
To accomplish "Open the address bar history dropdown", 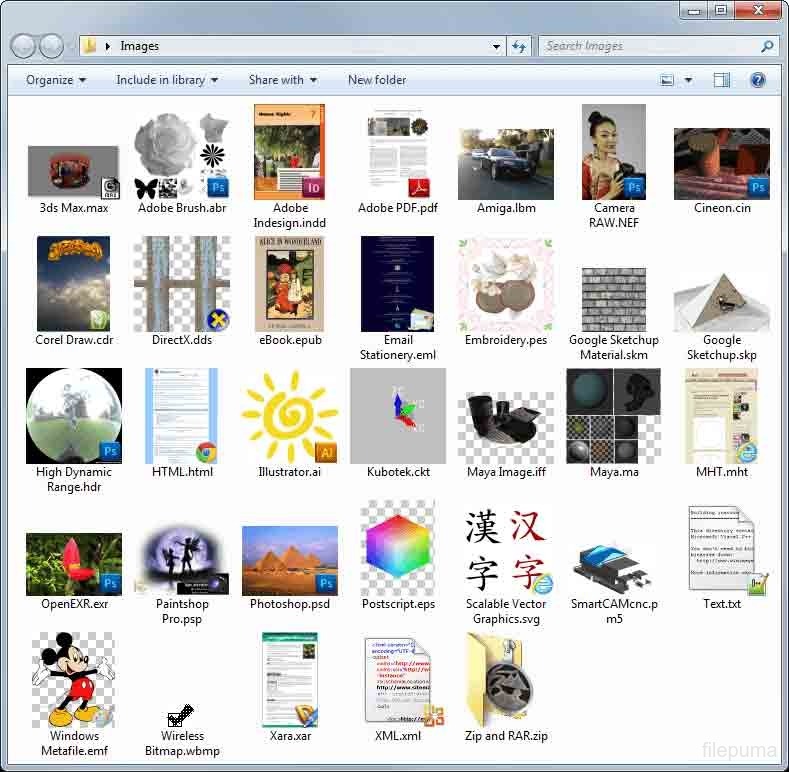I will pos(497,46).
